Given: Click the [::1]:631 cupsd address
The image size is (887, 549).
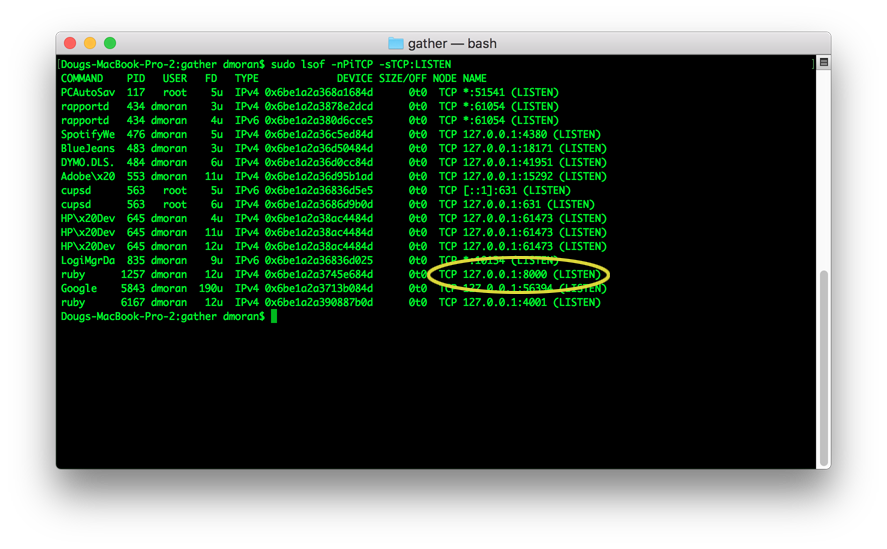Looking at the screenshot, I should coord(490,191).
